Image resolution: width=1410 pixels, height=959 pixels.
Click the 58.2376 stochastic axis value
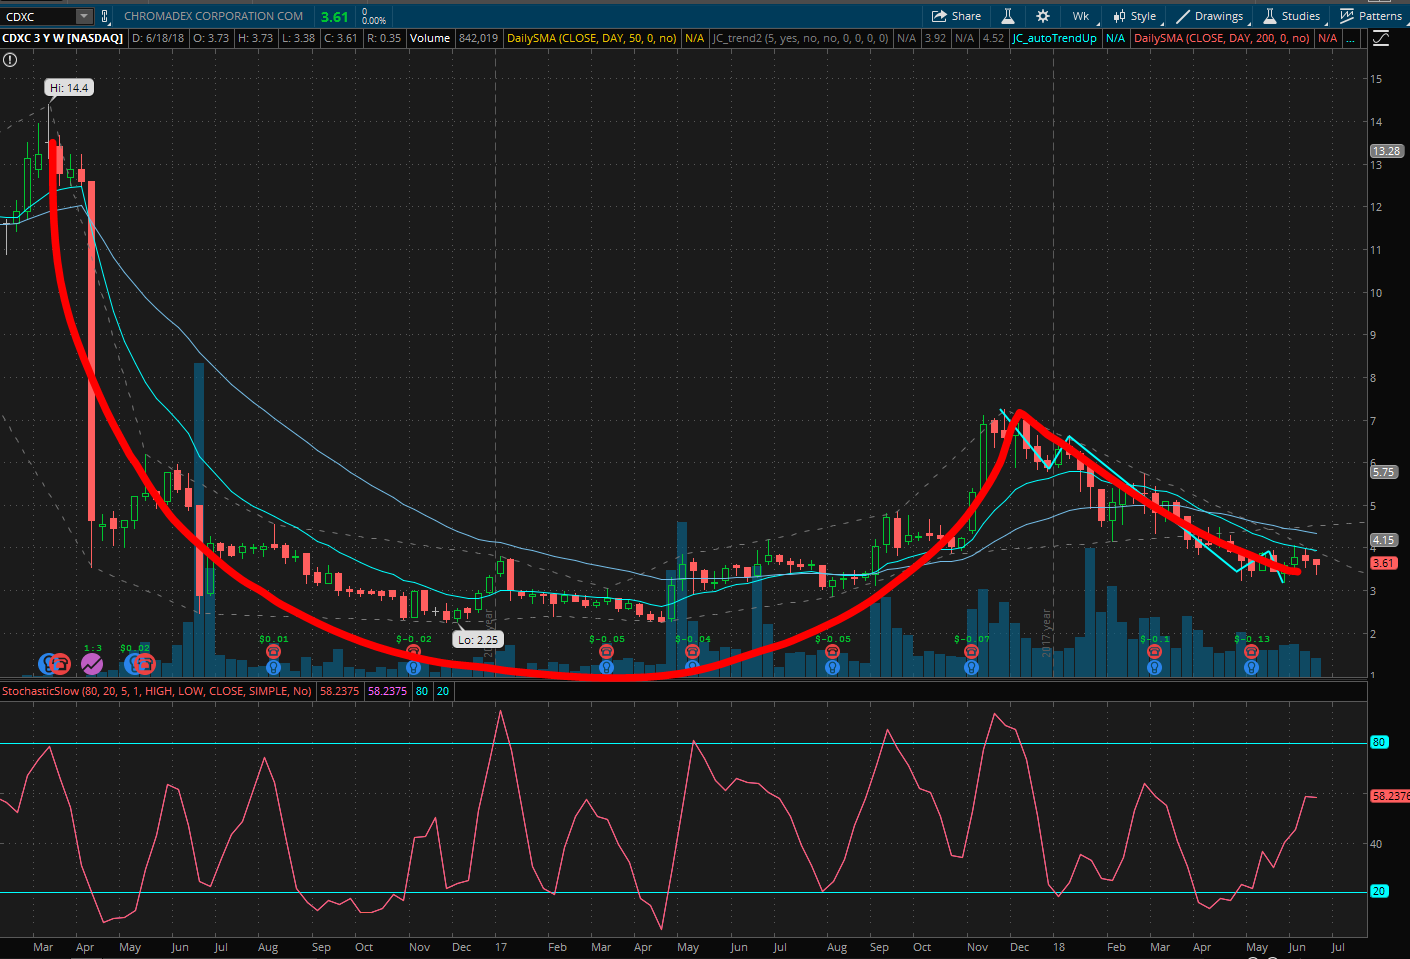pyautogui.click(x=1390, y=796)
